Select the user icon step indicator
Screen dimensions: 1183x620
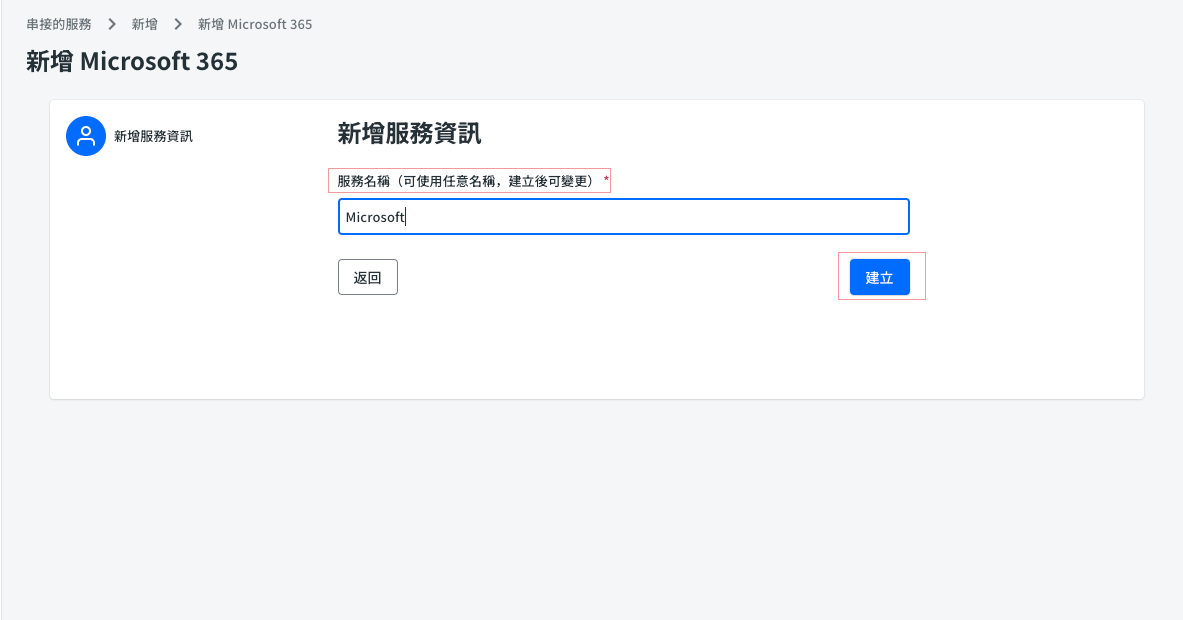(86, 136)
